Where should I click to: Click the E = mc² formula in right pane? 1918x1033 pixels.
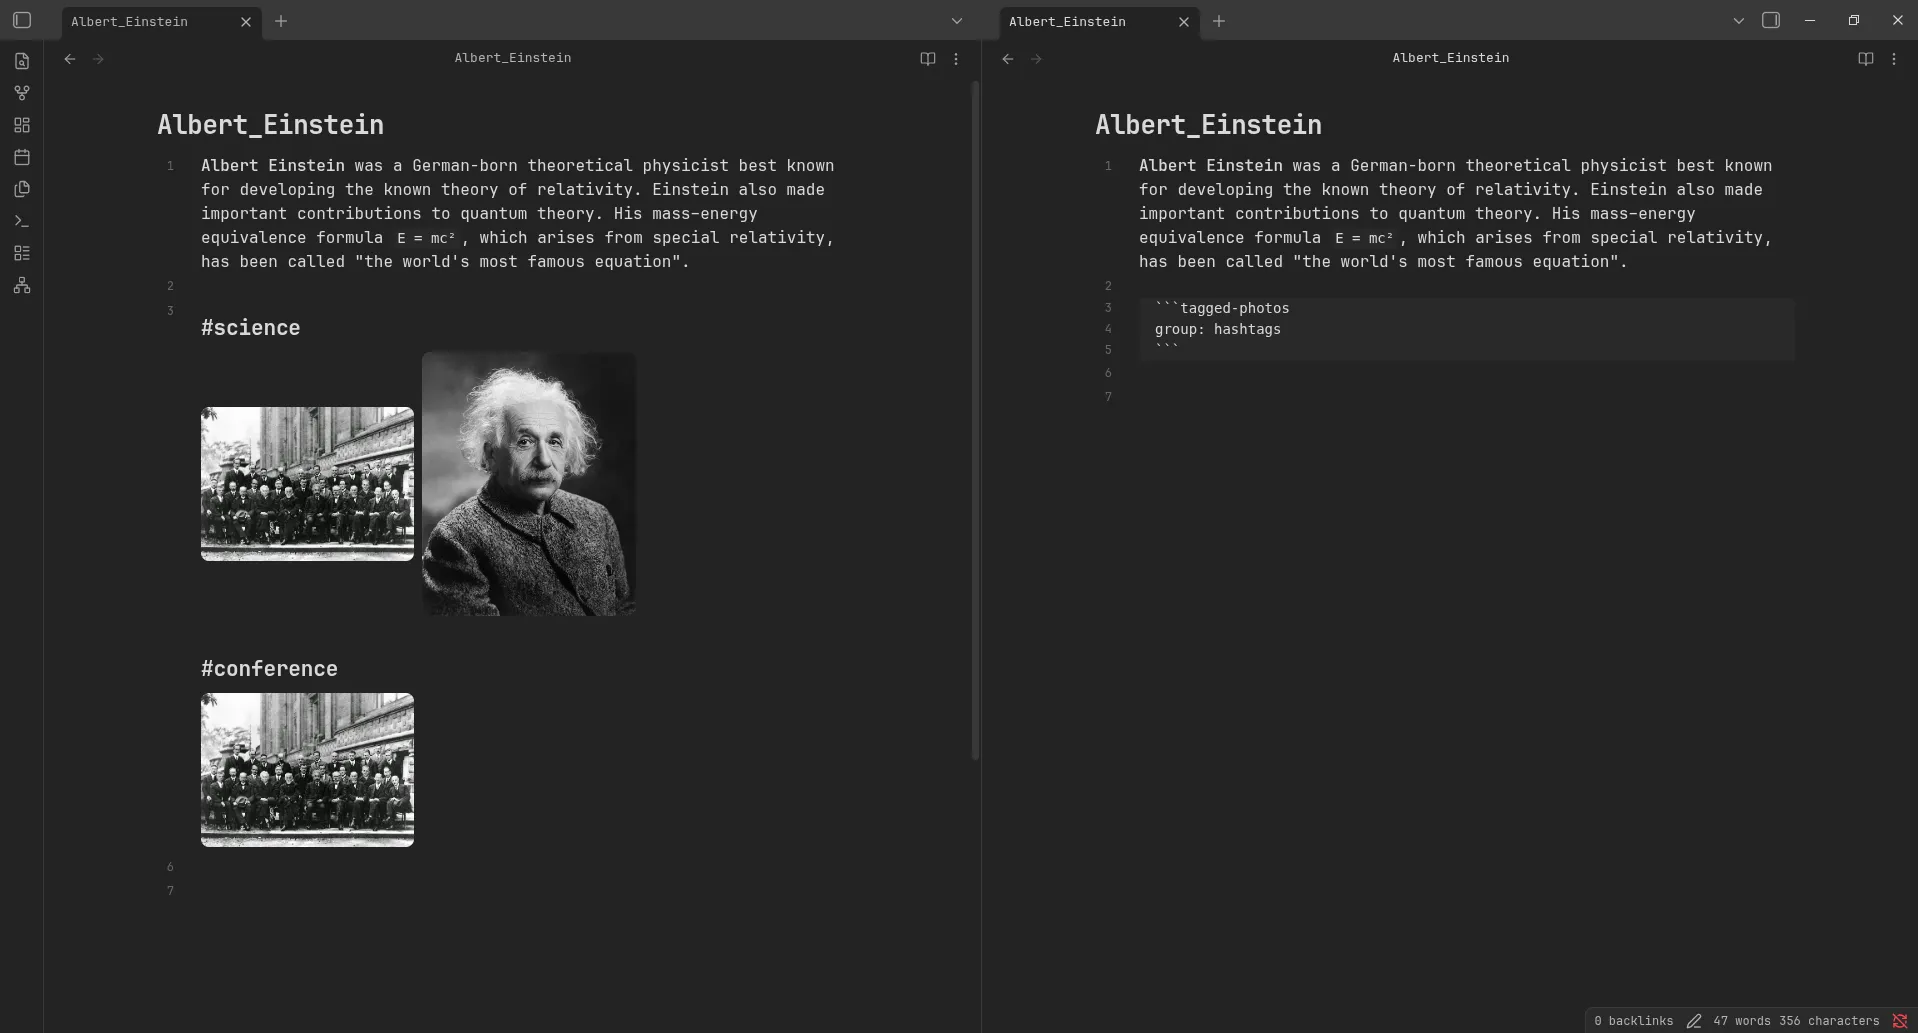click(x=1365, y=238)
